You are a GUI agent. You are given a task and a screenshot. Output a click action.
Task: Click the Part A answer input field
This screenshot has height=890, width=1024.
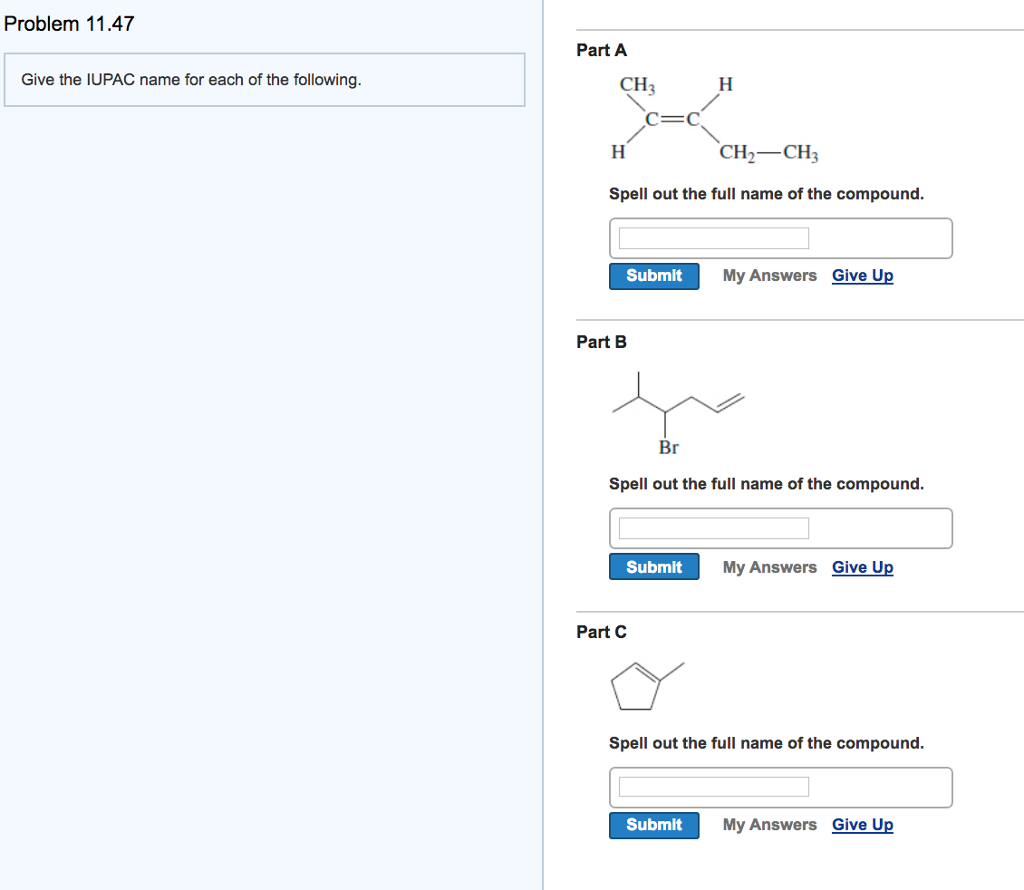click(713, 238)
